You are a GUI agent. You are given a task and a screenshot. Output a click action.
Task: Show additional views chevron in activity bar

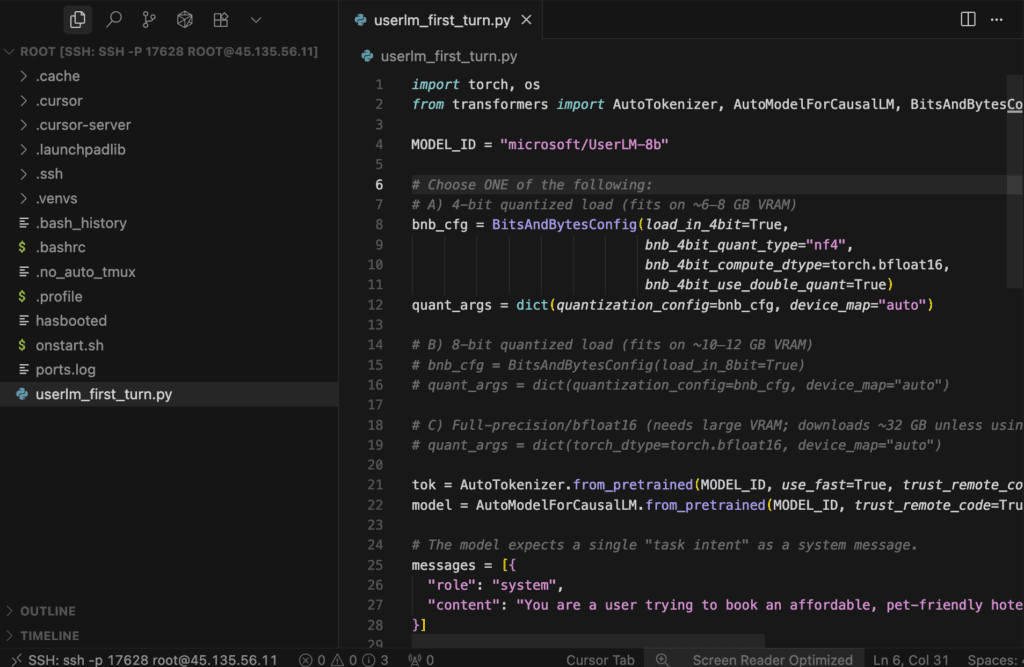256,19
